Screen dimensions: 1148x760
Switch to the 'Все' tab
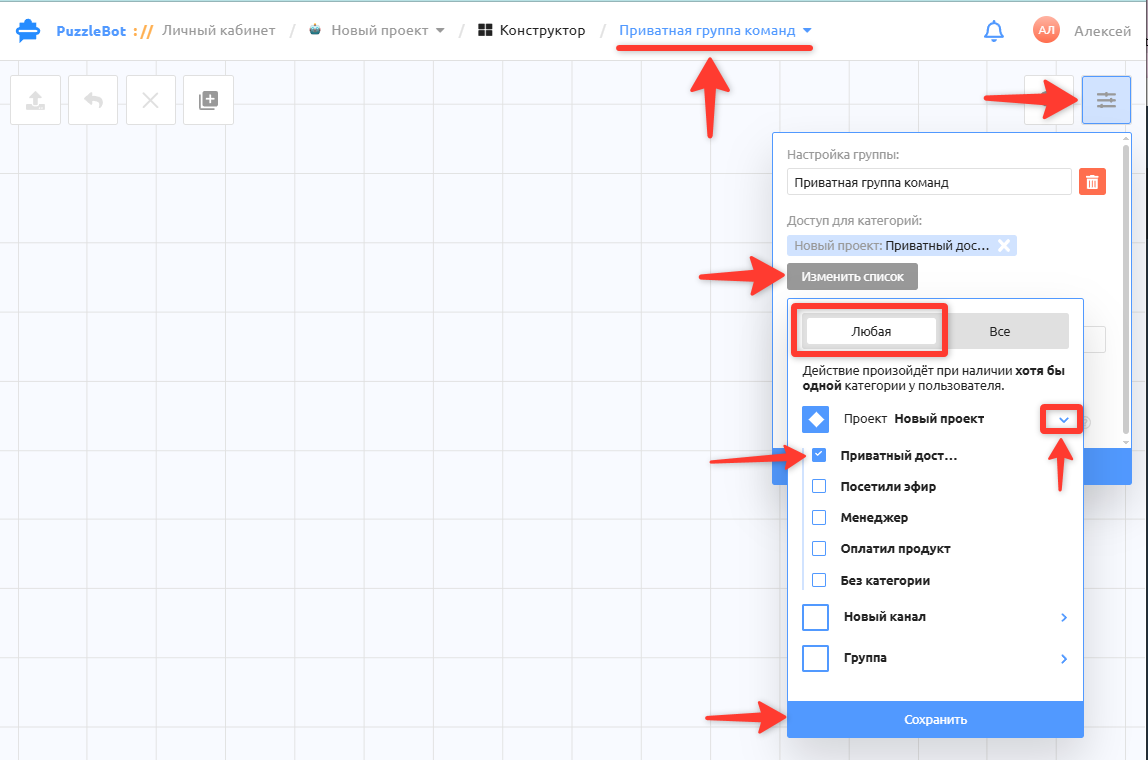click(999, 332)
